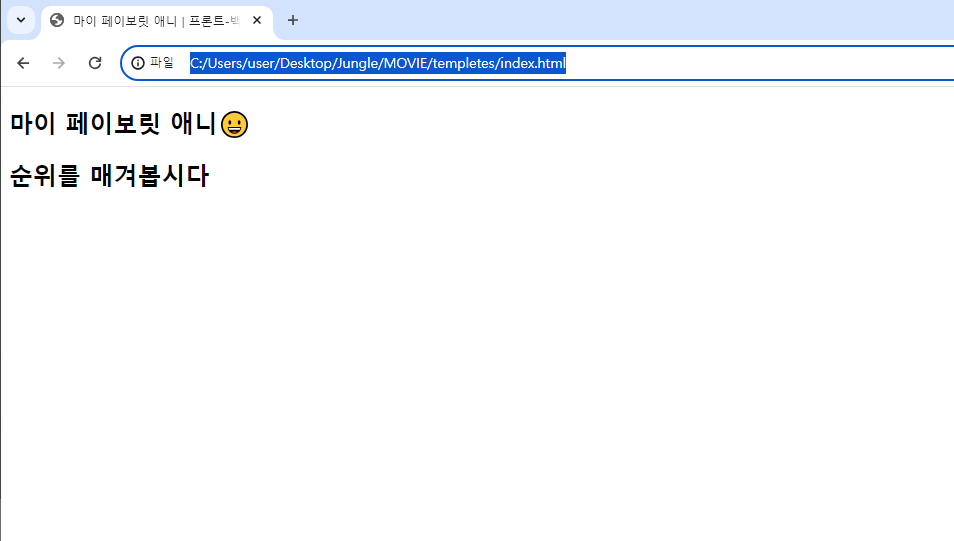Go forward to next page
The image size is (954, 541).
coord(58,63)
